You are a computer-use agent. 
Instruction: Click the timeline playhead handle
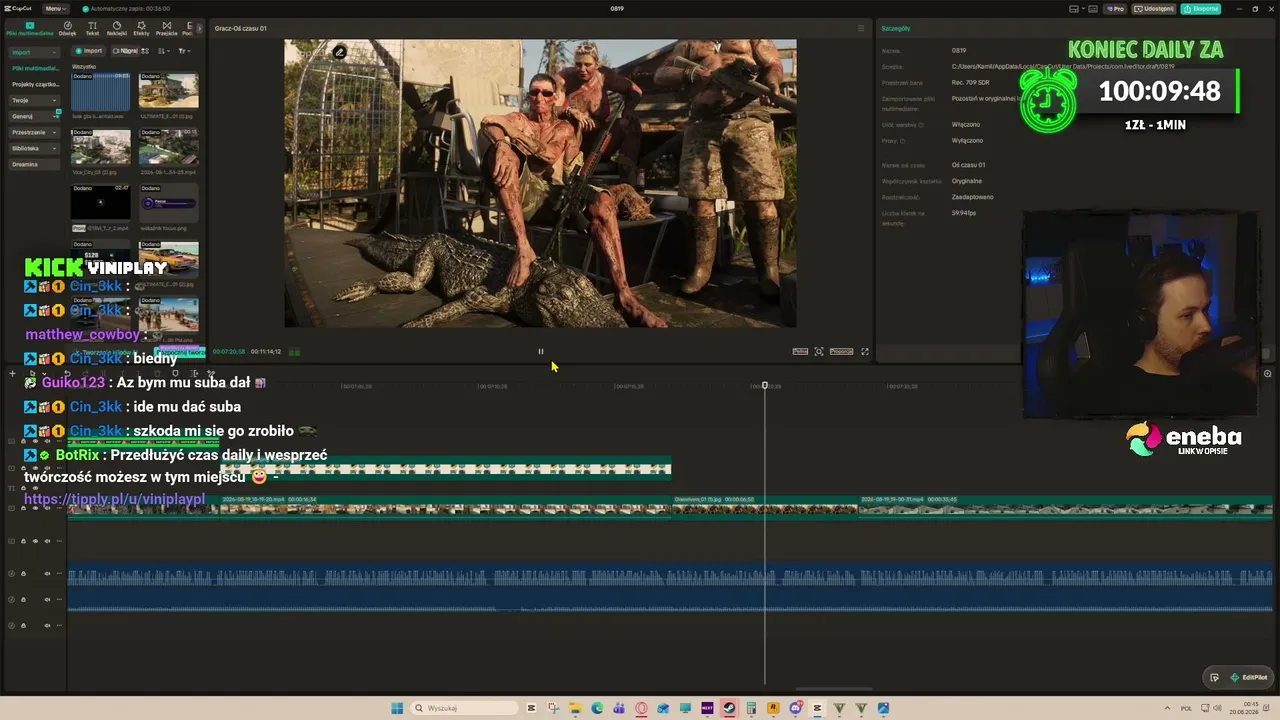(x=765, y=385)
